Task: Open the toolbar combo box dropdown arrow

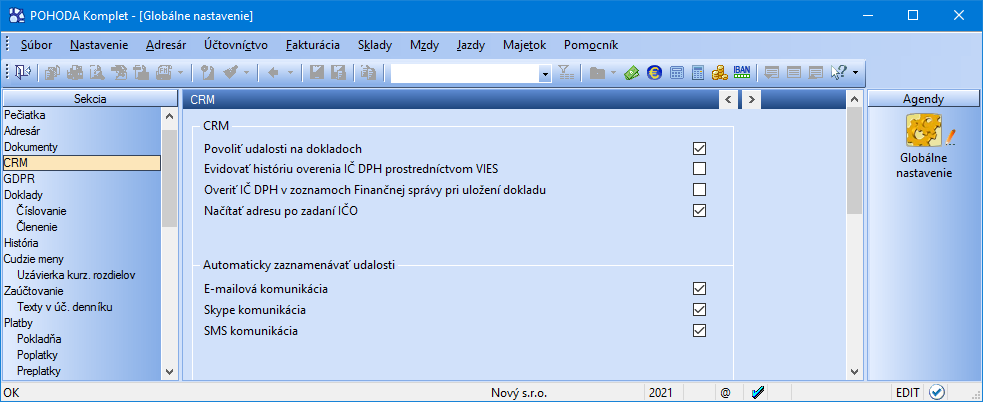Action: 545,74
